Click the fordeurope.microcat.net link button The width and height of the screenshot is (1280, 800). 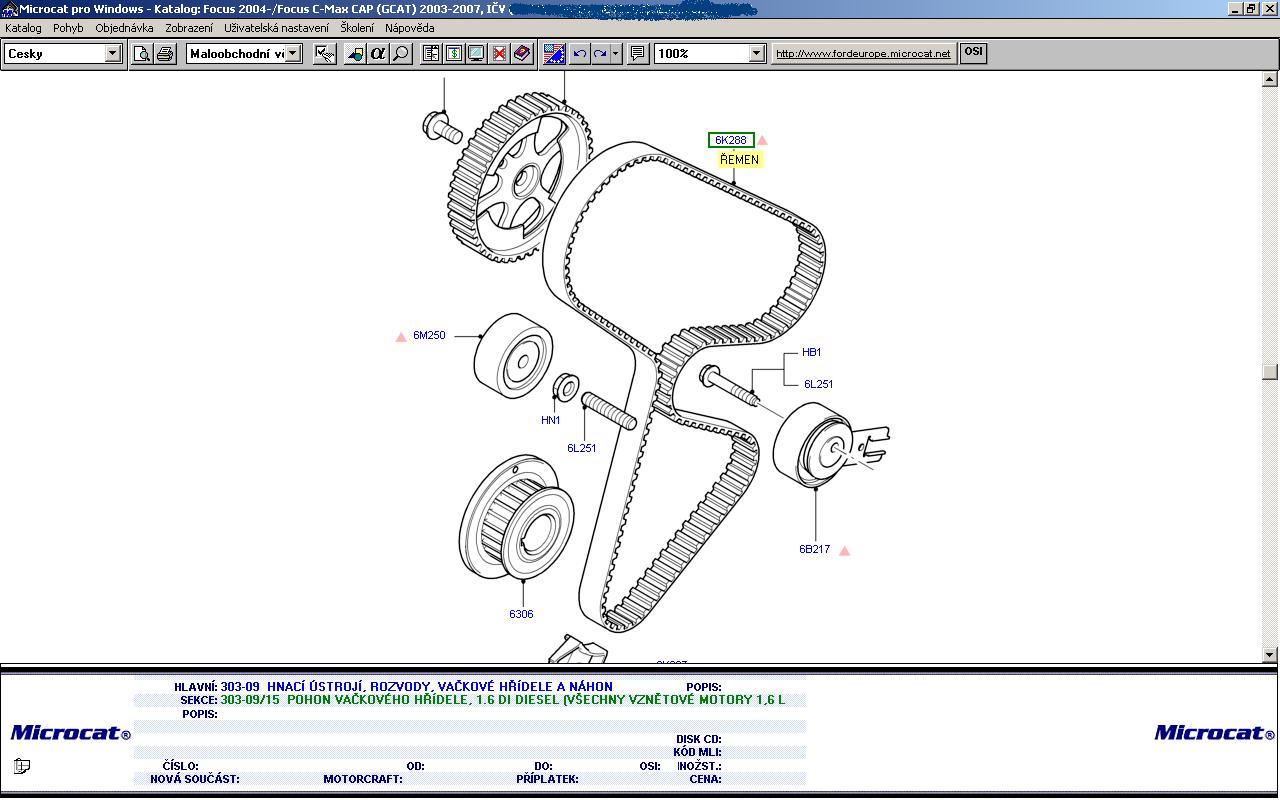(863, 54)
